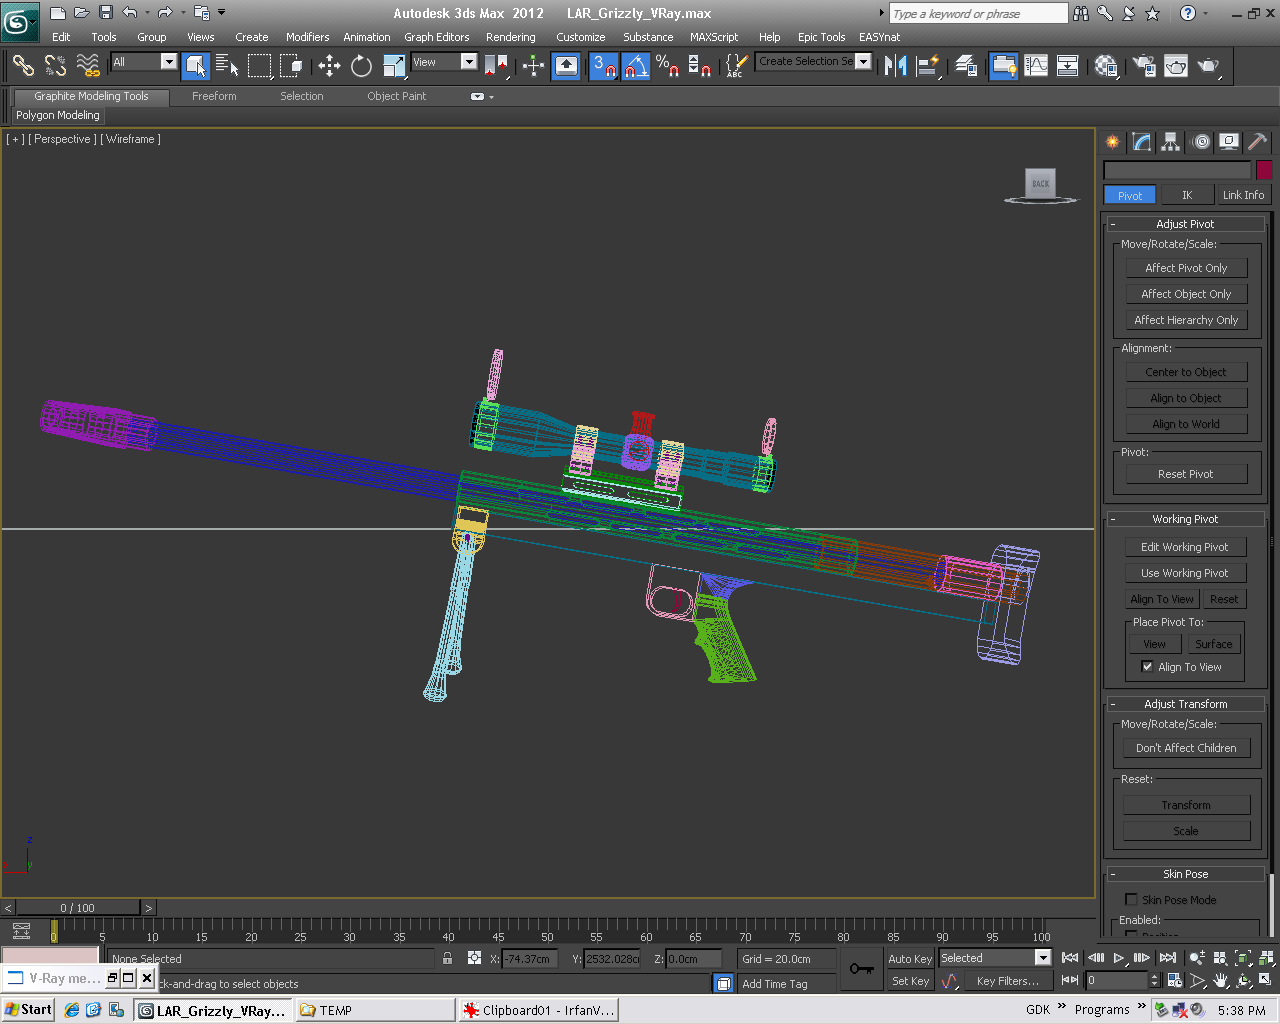Open the Modify command panel
1280x1024 pixels.
pos(1142,142)
